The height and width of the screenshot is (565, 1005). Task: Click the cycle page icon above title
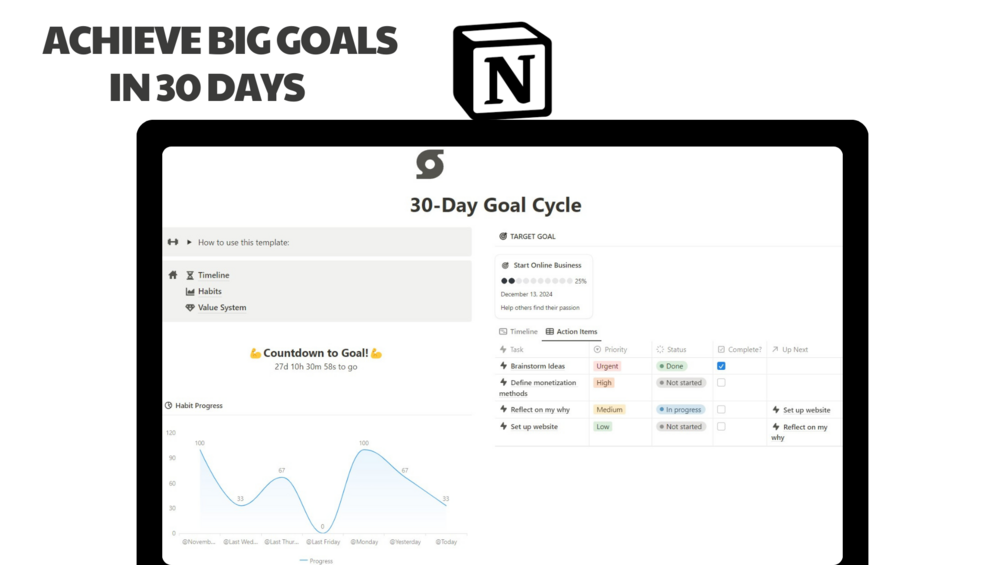tap(429, 165)
